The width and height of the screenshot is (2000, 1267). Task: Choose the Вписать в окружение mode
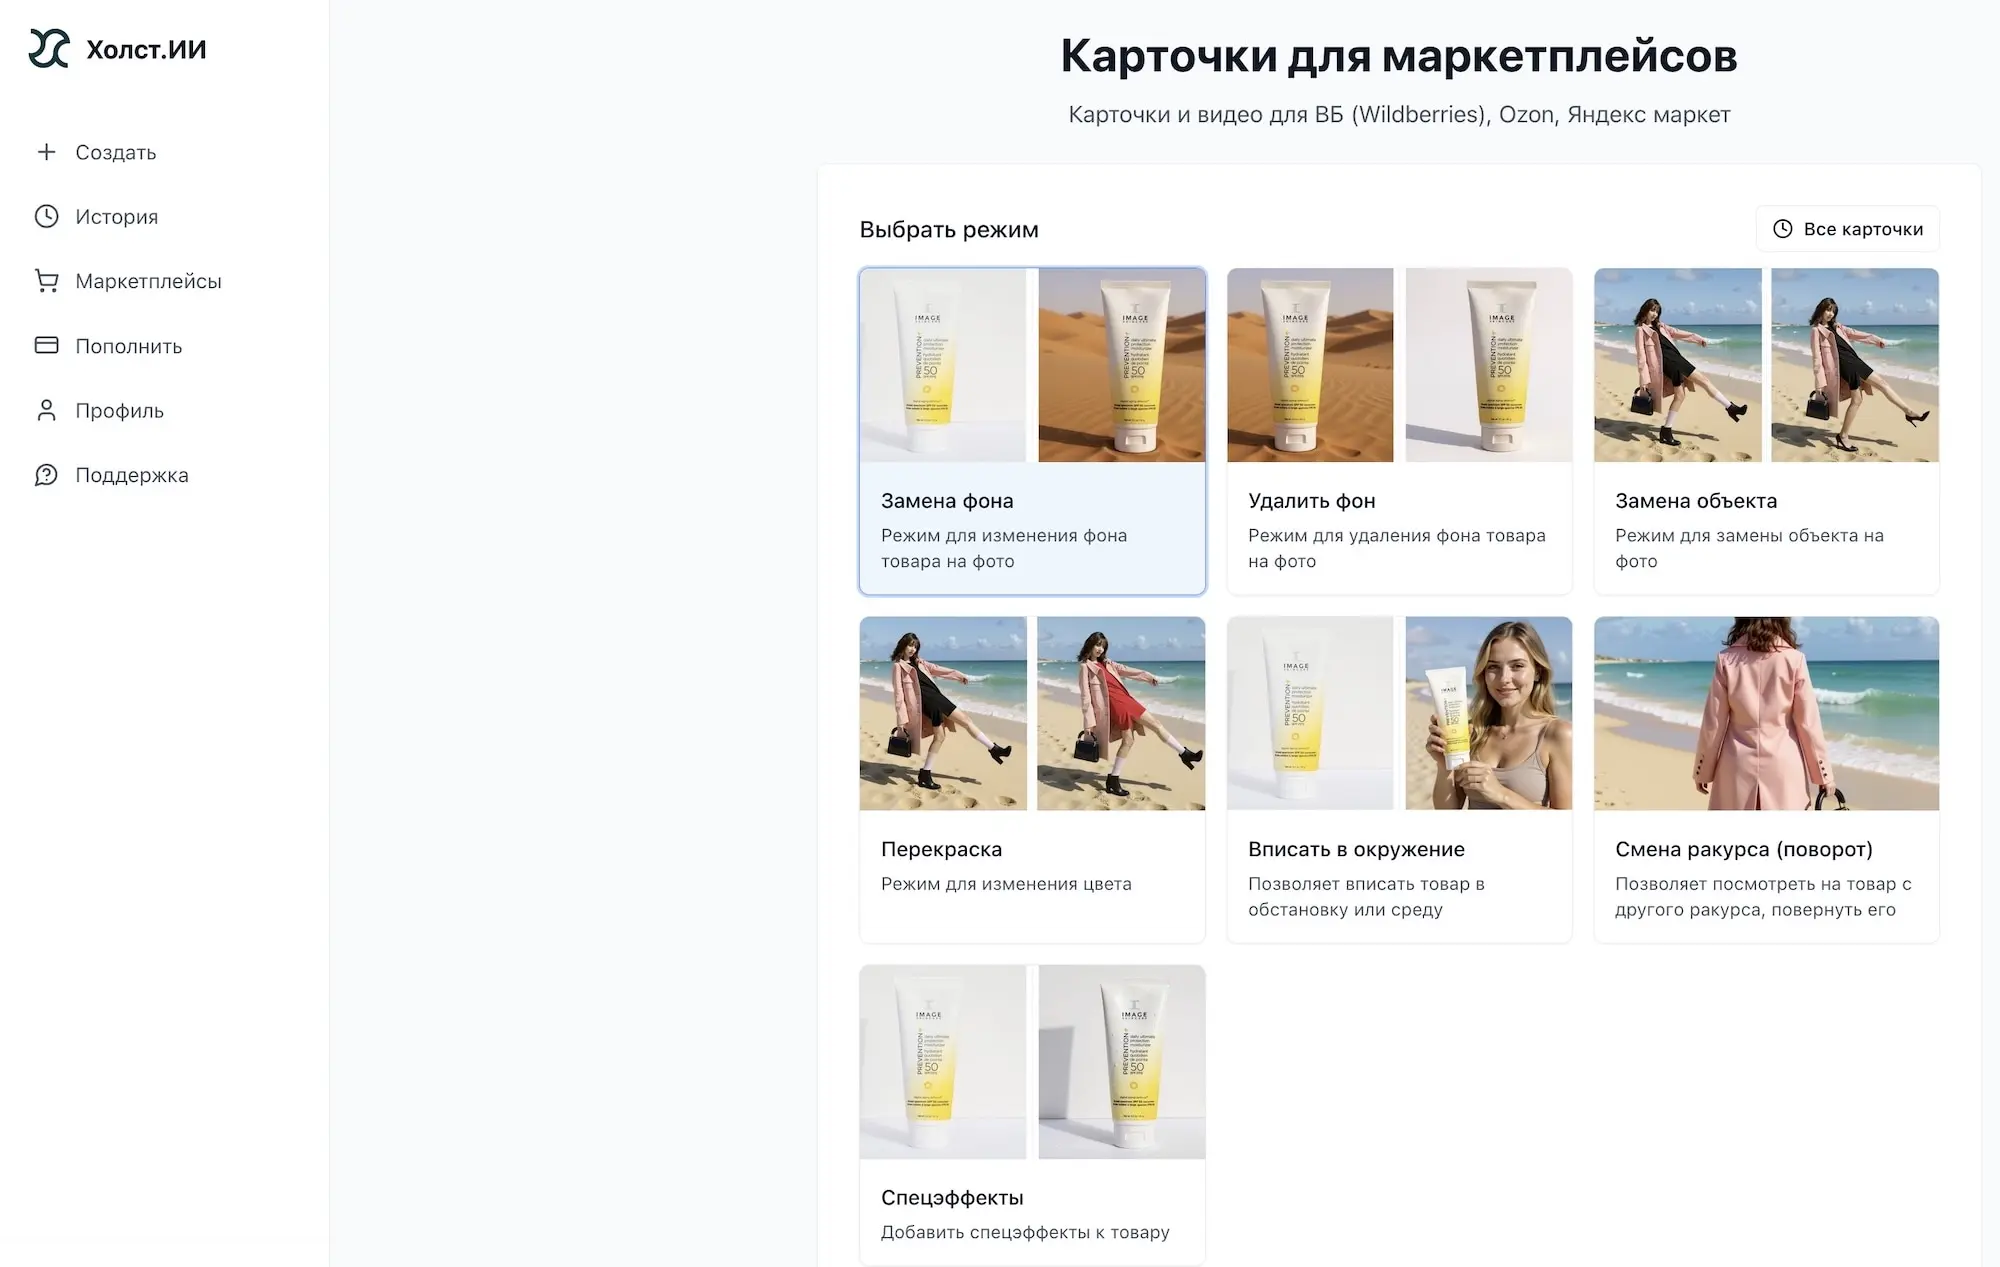(1399, 778)
